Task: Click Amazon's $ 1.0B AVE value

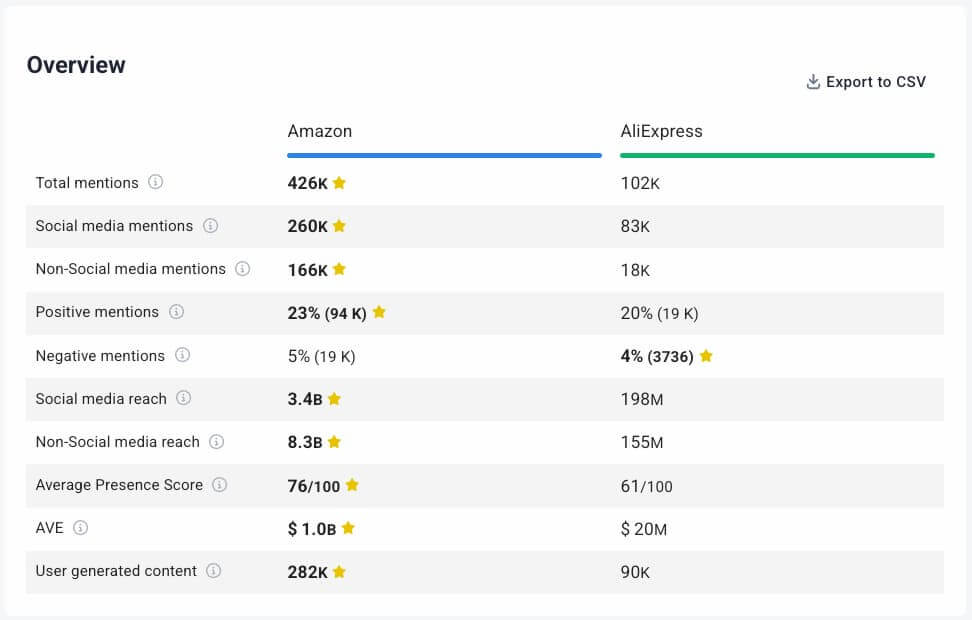Action: coord(313,528)
